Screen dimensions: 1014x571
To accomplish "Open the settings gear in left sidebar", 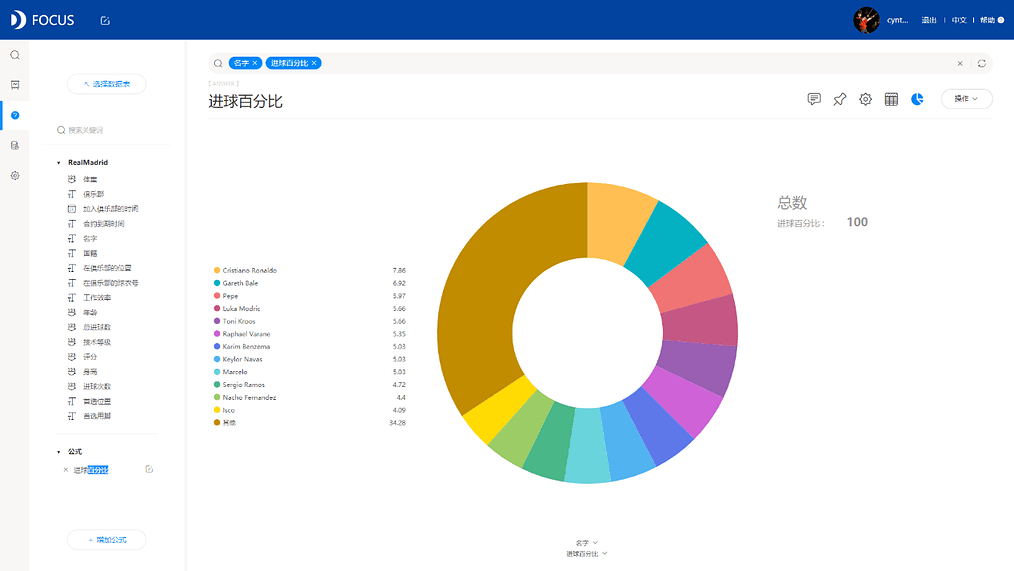I will coord(15,176).
